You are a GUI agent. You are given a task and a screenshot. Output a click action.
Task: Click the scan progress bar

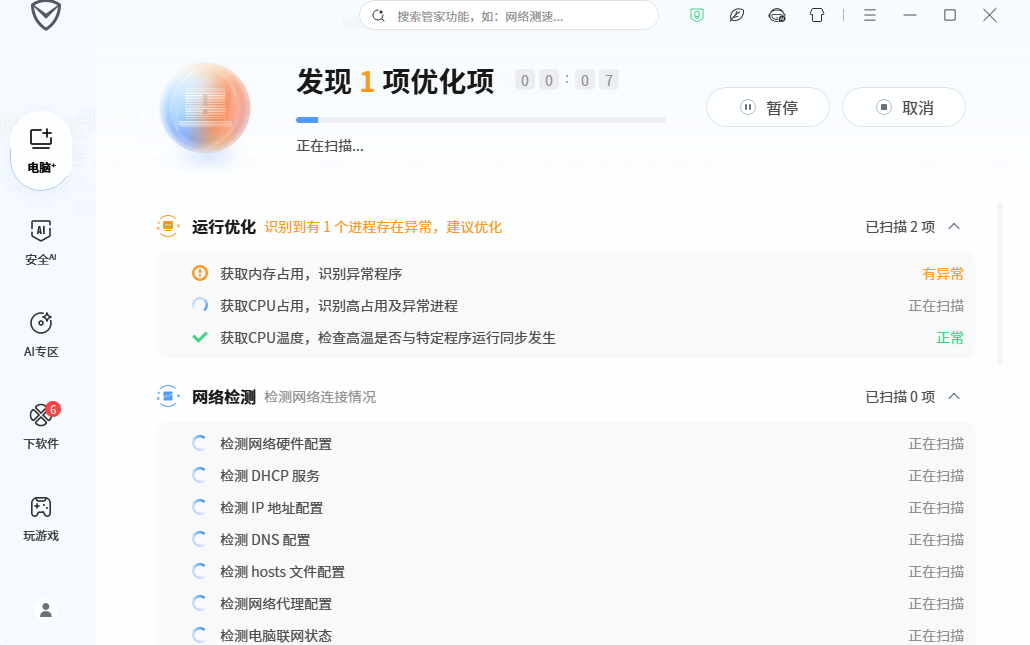click(481, 120)
